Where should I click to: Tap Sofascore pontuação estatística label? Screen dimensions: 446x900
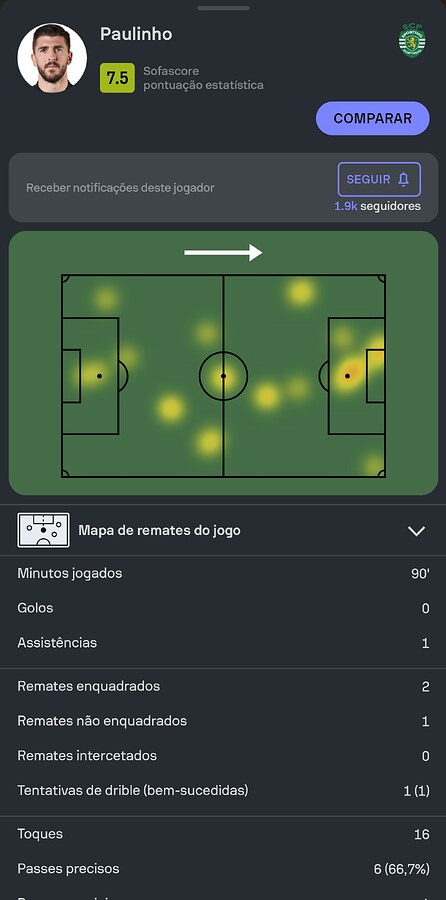[x=204, y=78]
